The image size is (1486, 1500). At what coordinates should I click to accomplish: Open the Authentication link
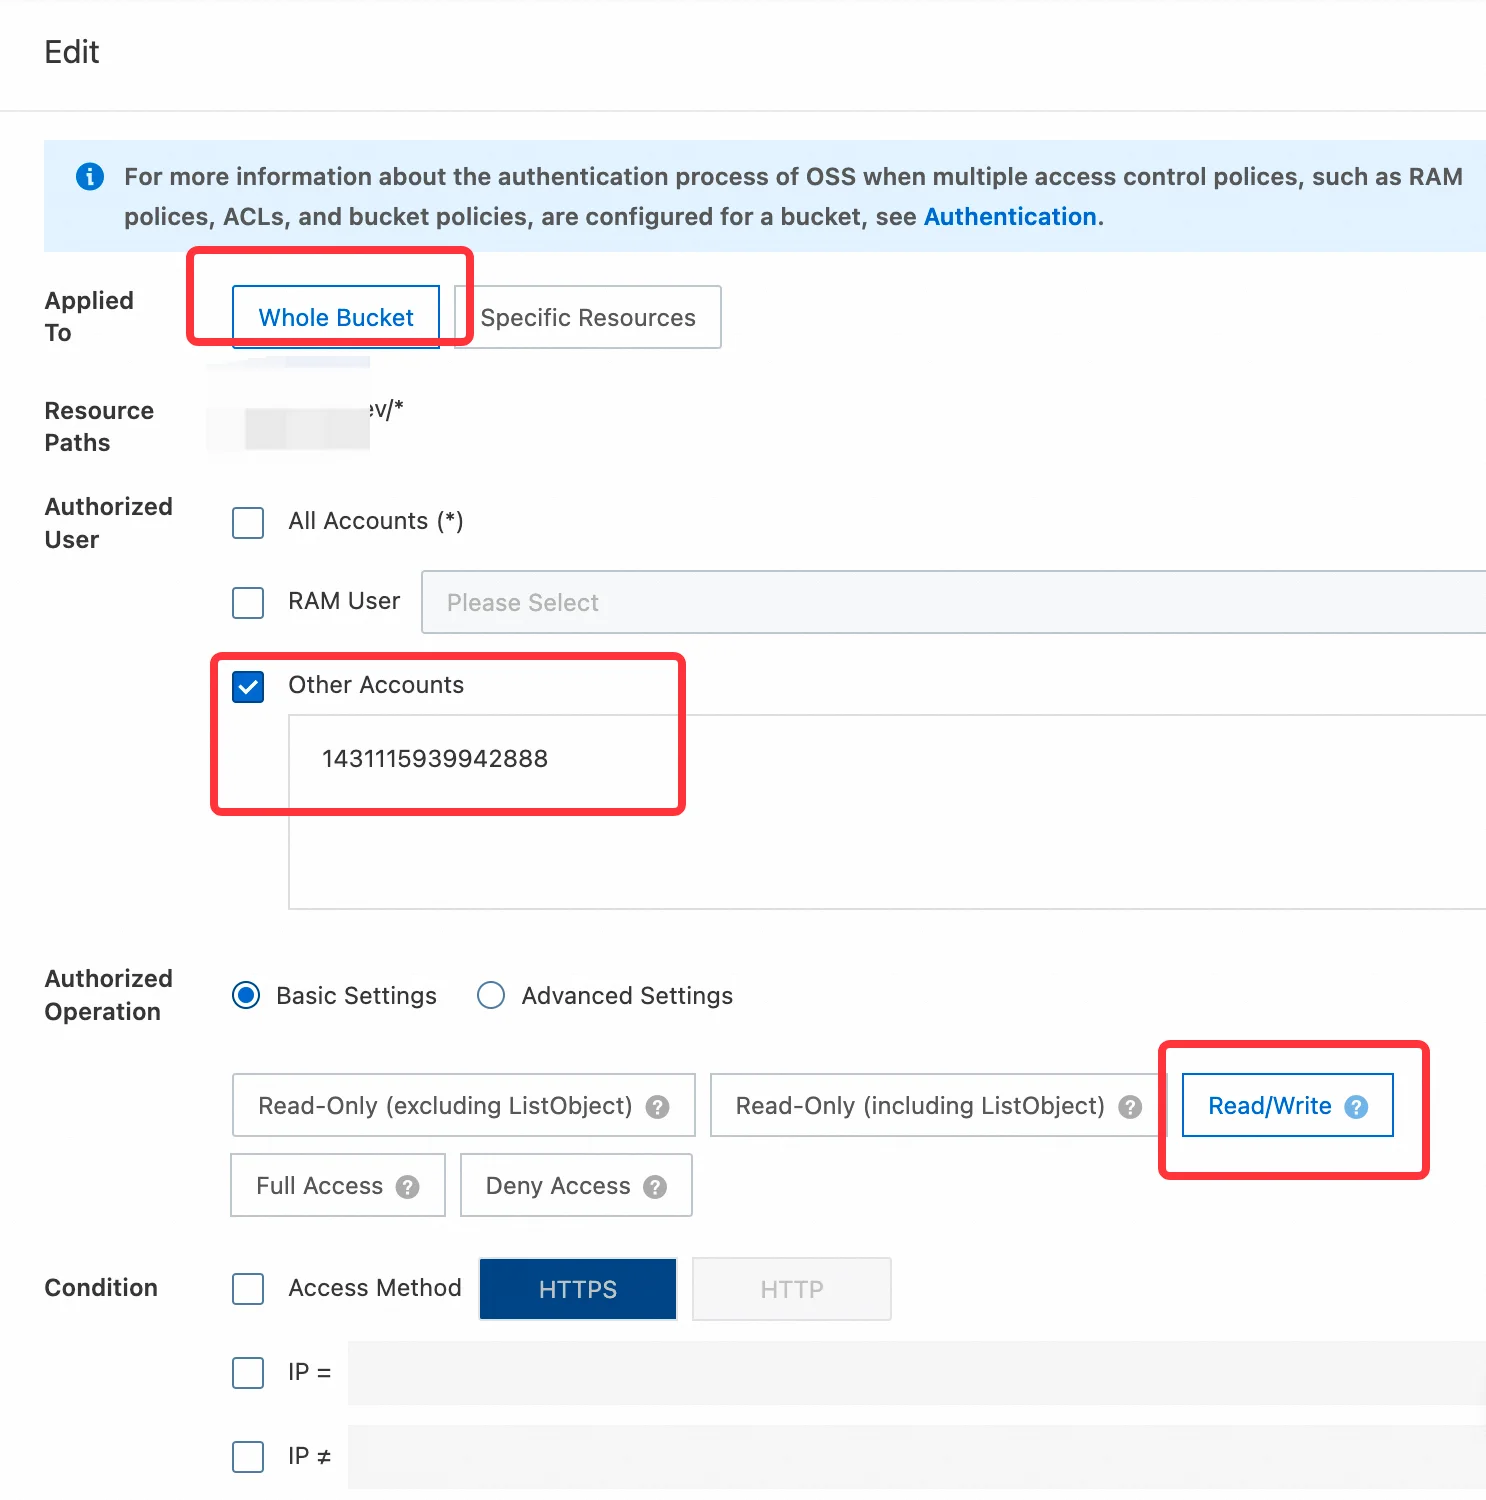[x=1010, y=217]
